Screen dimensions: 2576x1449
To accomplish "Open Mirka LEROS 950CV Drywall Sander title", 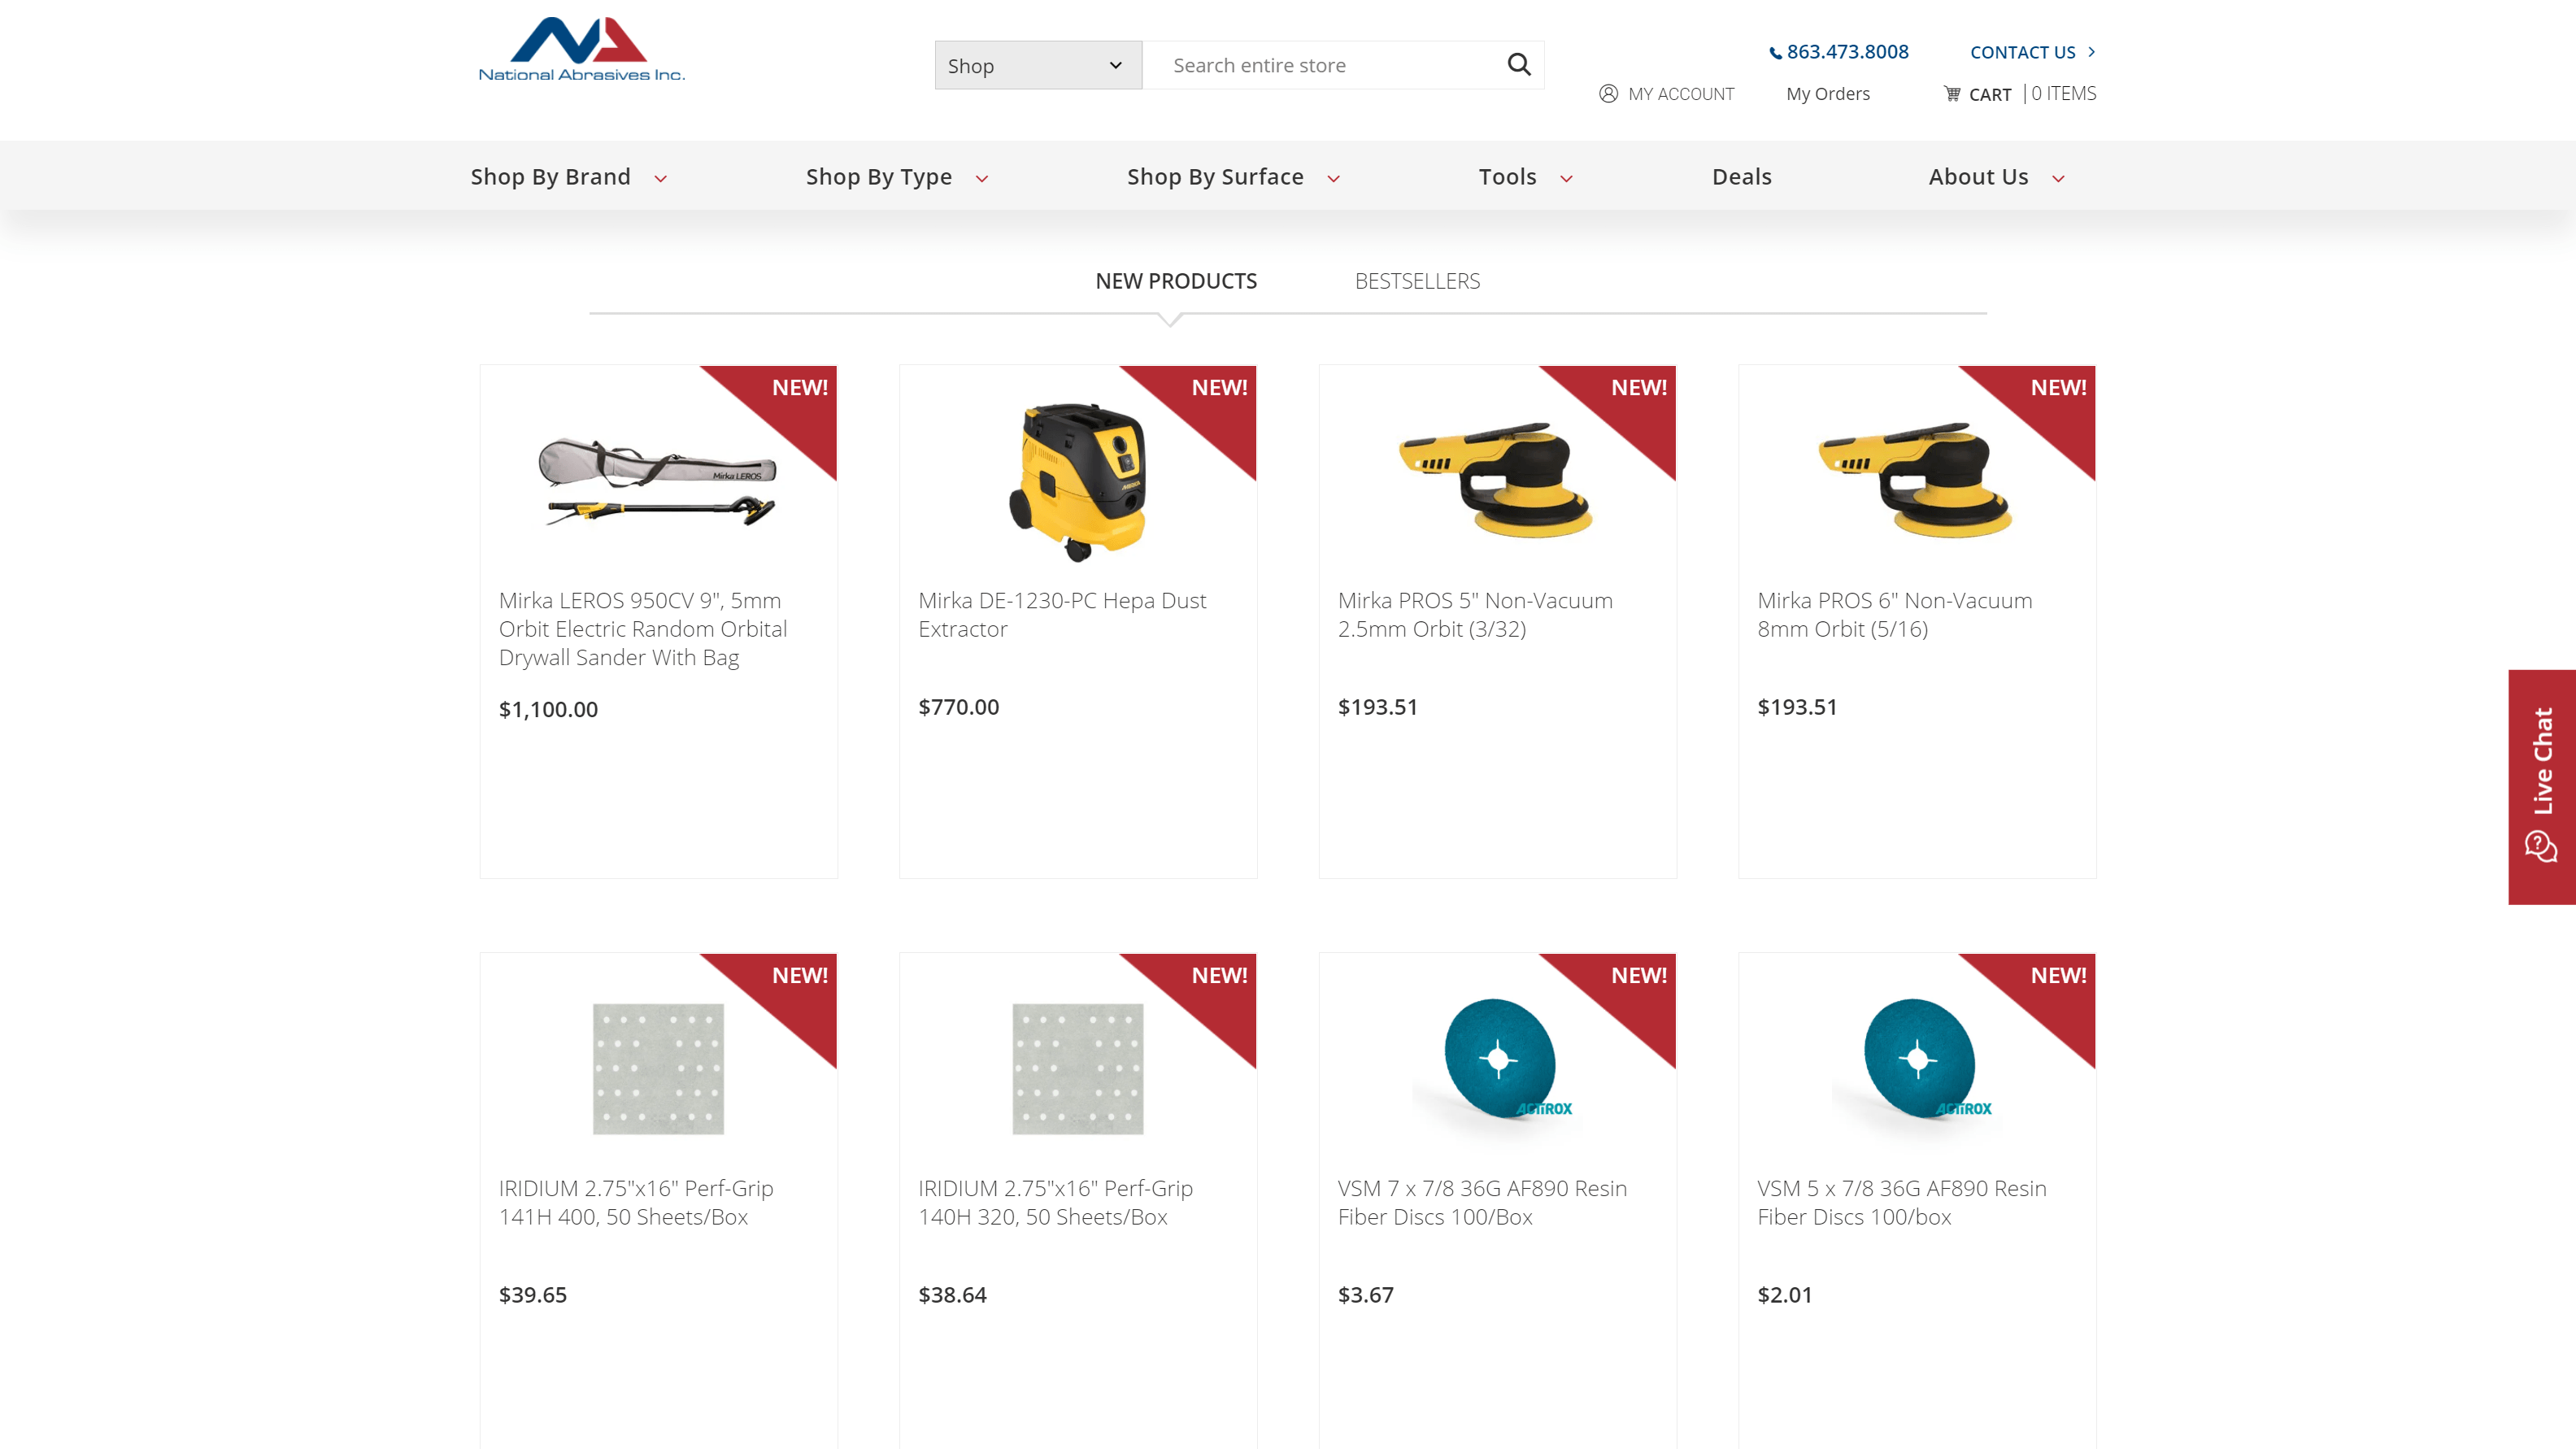I will click(643, 629).
